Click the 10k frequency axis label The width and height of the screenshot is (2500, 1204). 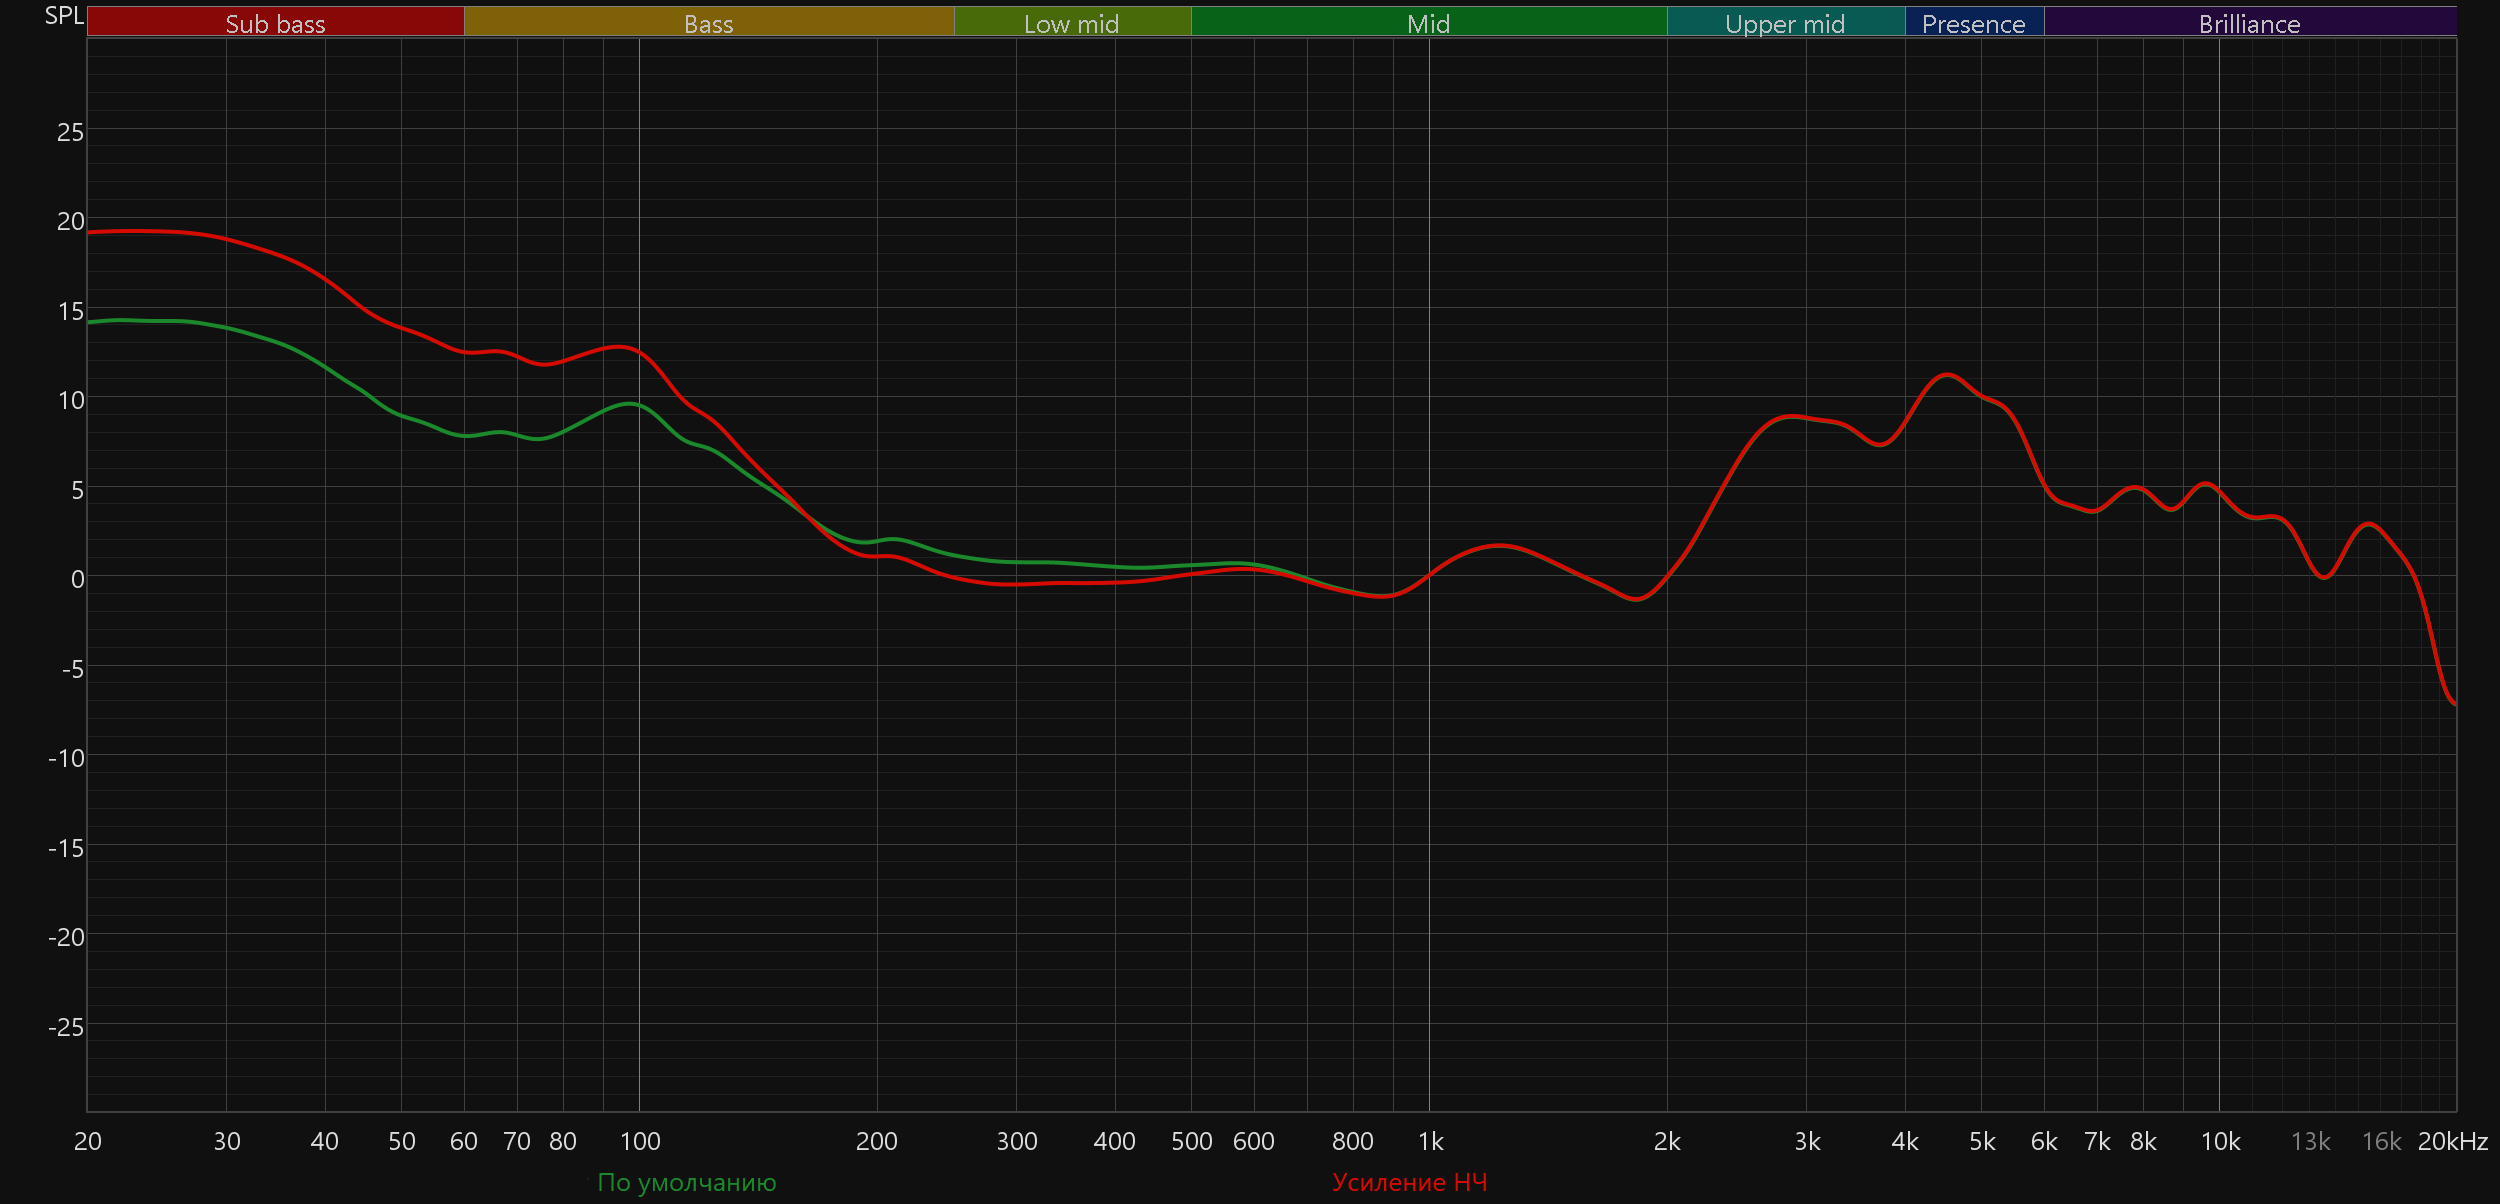[2220, 1141]
